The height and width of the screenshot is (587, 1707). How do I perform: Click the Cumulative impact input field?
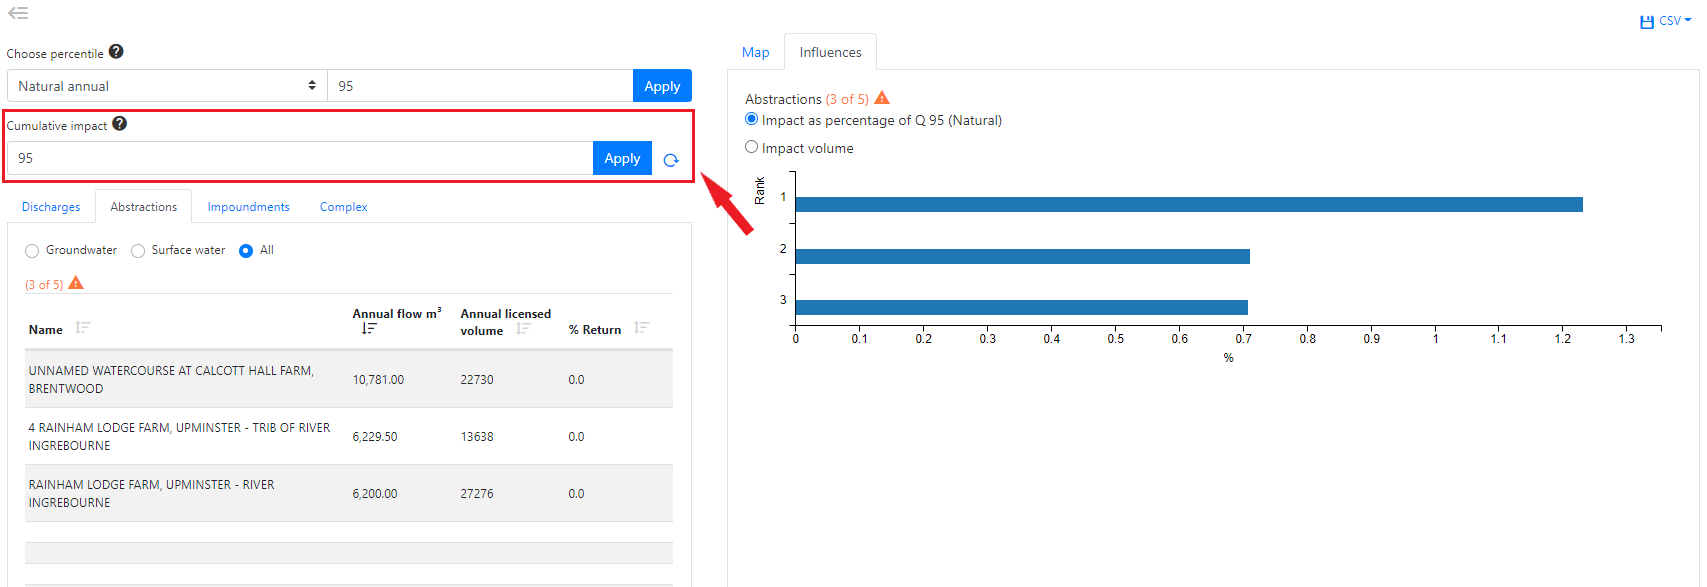pyautogui.click(x=300, y=158)
